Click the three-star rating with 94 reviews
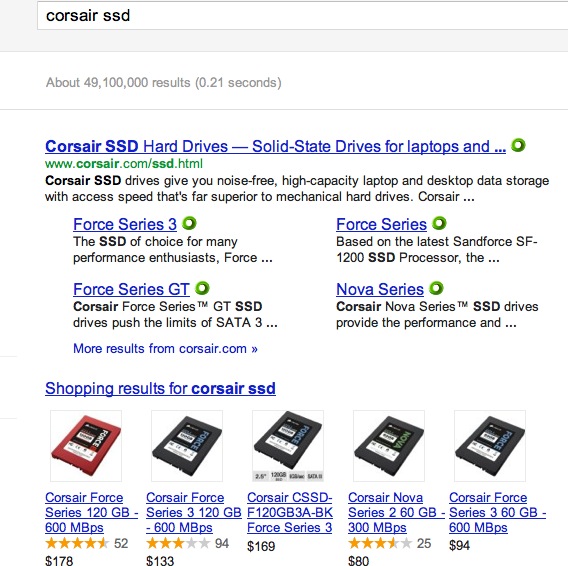 click(x=178, y=543)
